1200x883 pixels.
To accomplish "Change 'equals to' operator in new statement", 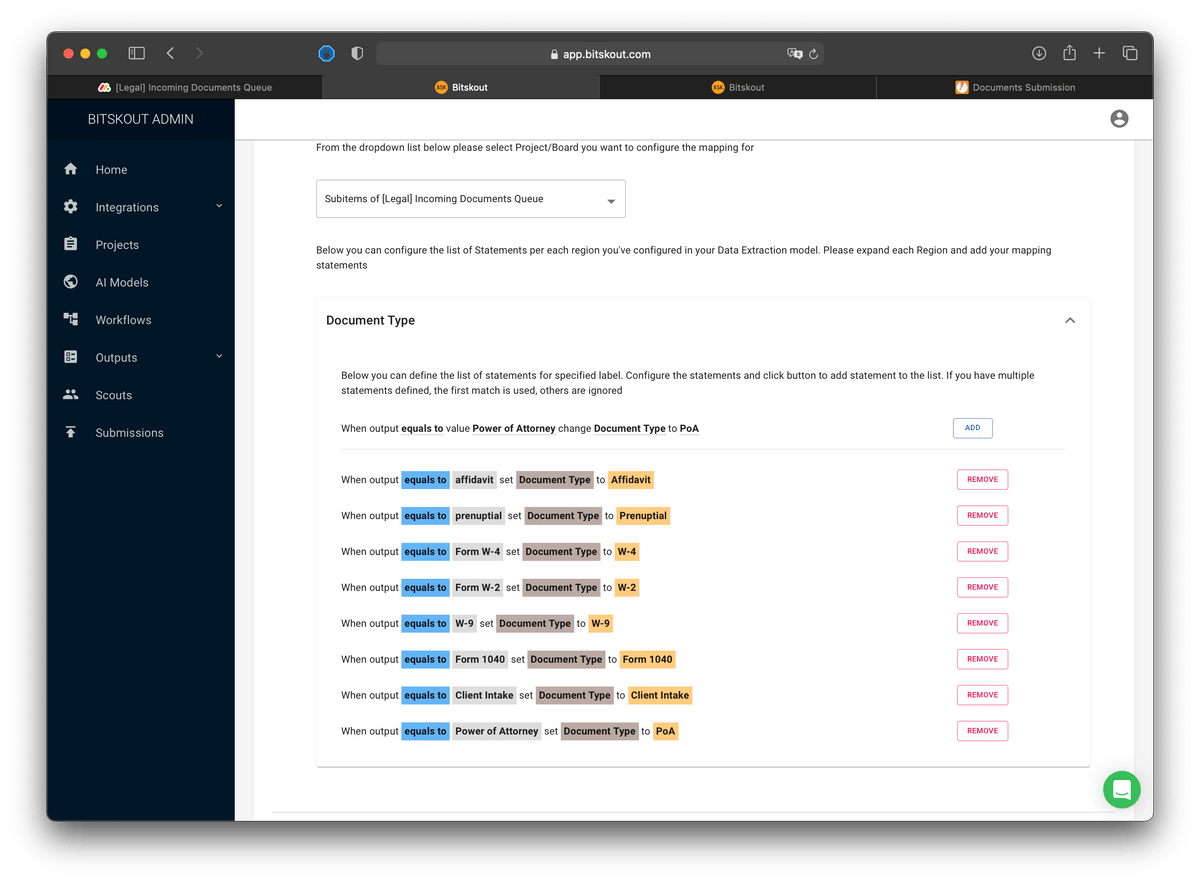I will coord(422,428).
